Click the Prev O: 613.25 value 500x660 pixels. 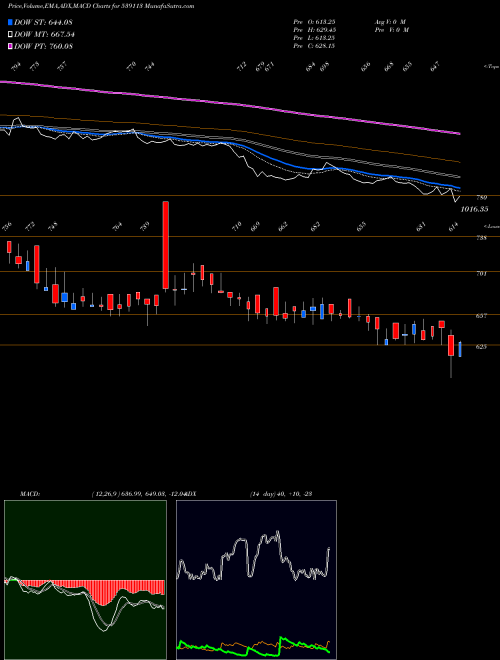click(314, 22)
